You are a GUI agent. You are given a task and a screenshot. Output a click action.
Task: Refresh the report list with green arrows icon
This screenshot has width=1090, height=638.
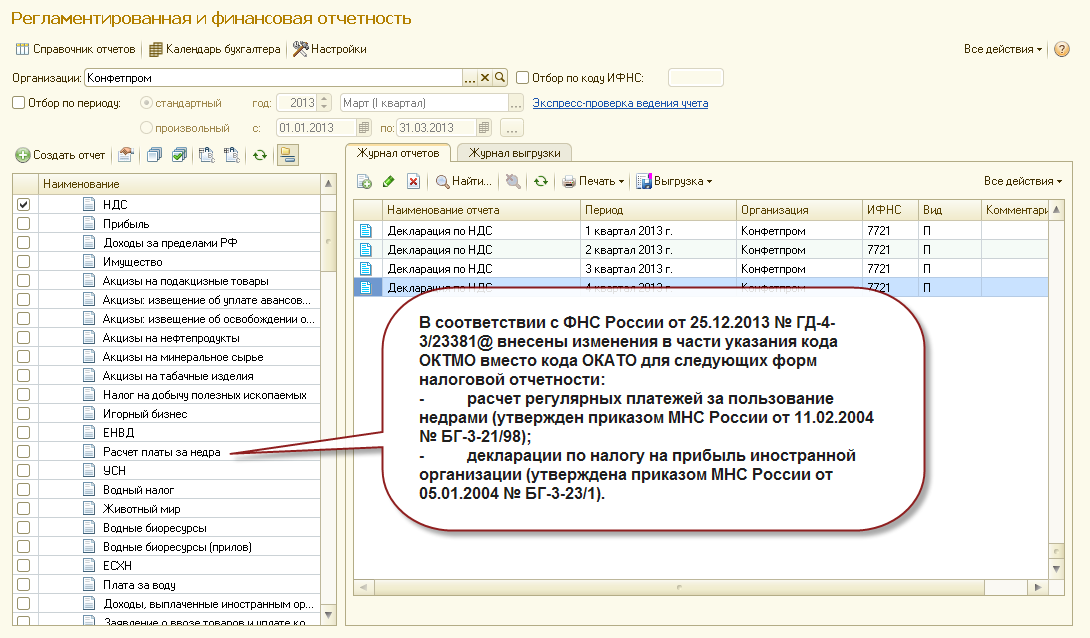(260, 155)
